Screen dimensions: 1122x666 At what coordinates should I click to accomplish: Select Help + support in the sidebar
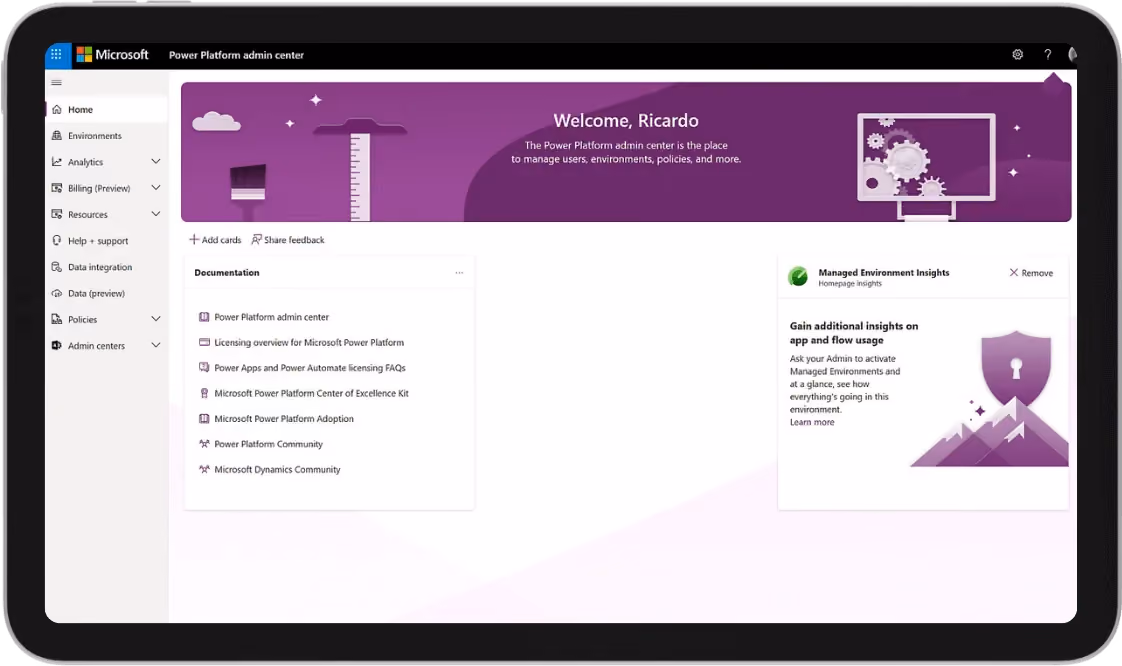click(107, 240)
